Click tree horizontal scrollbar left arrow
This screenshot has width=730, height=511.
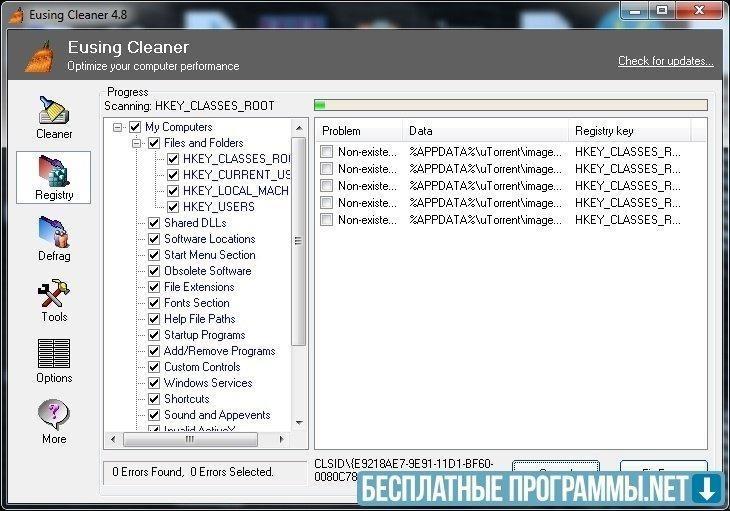pyautogui.click(x=113, y=439)
